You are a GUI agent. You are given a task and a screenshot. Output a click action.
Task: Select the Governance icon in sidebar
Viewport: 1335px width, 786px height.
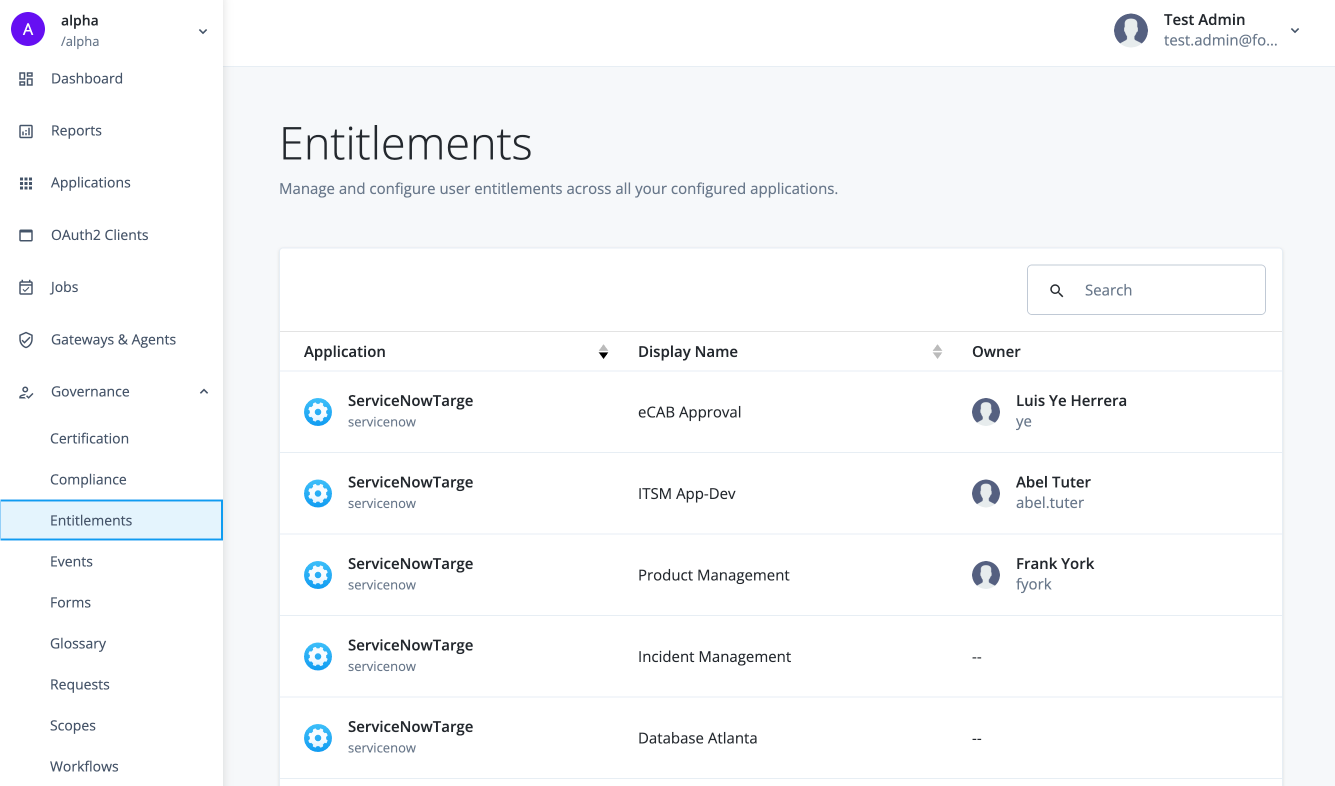tap(26, 391)
